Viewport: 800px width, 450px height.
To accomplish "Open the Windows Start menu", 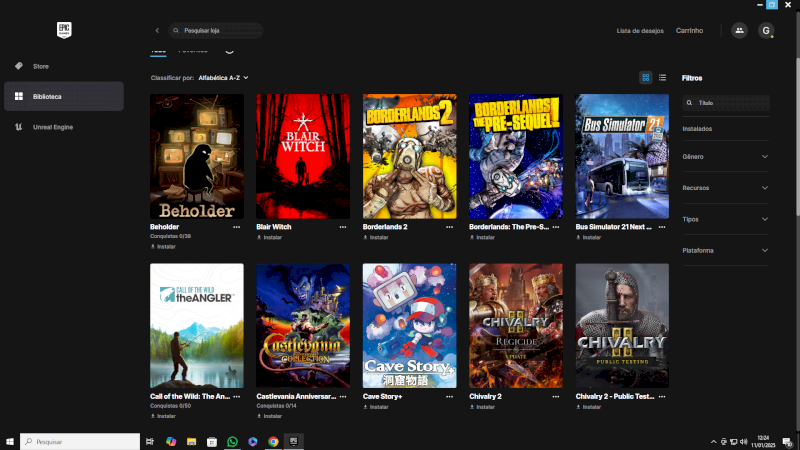I will pos(10,441).
